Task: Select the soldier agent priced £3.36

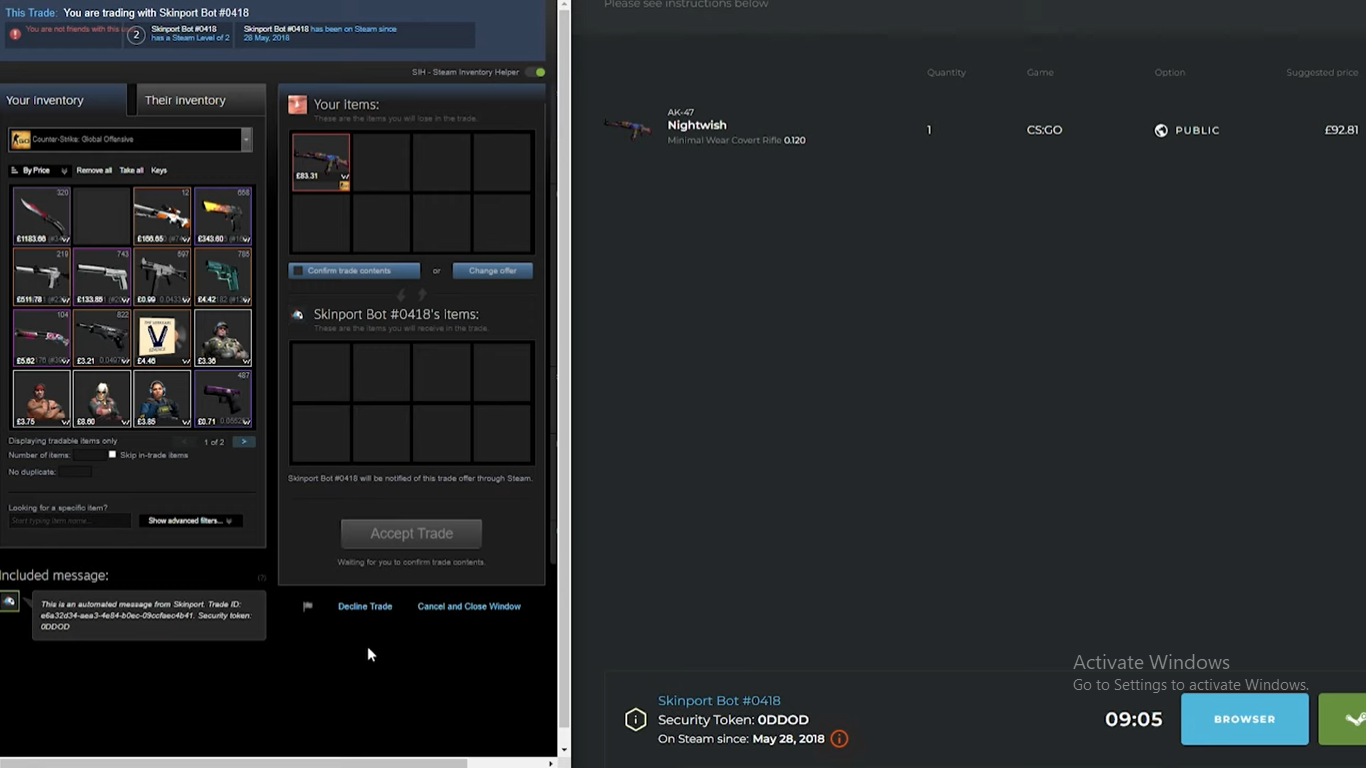Action: pyautogui.click(x=222, y=338)
